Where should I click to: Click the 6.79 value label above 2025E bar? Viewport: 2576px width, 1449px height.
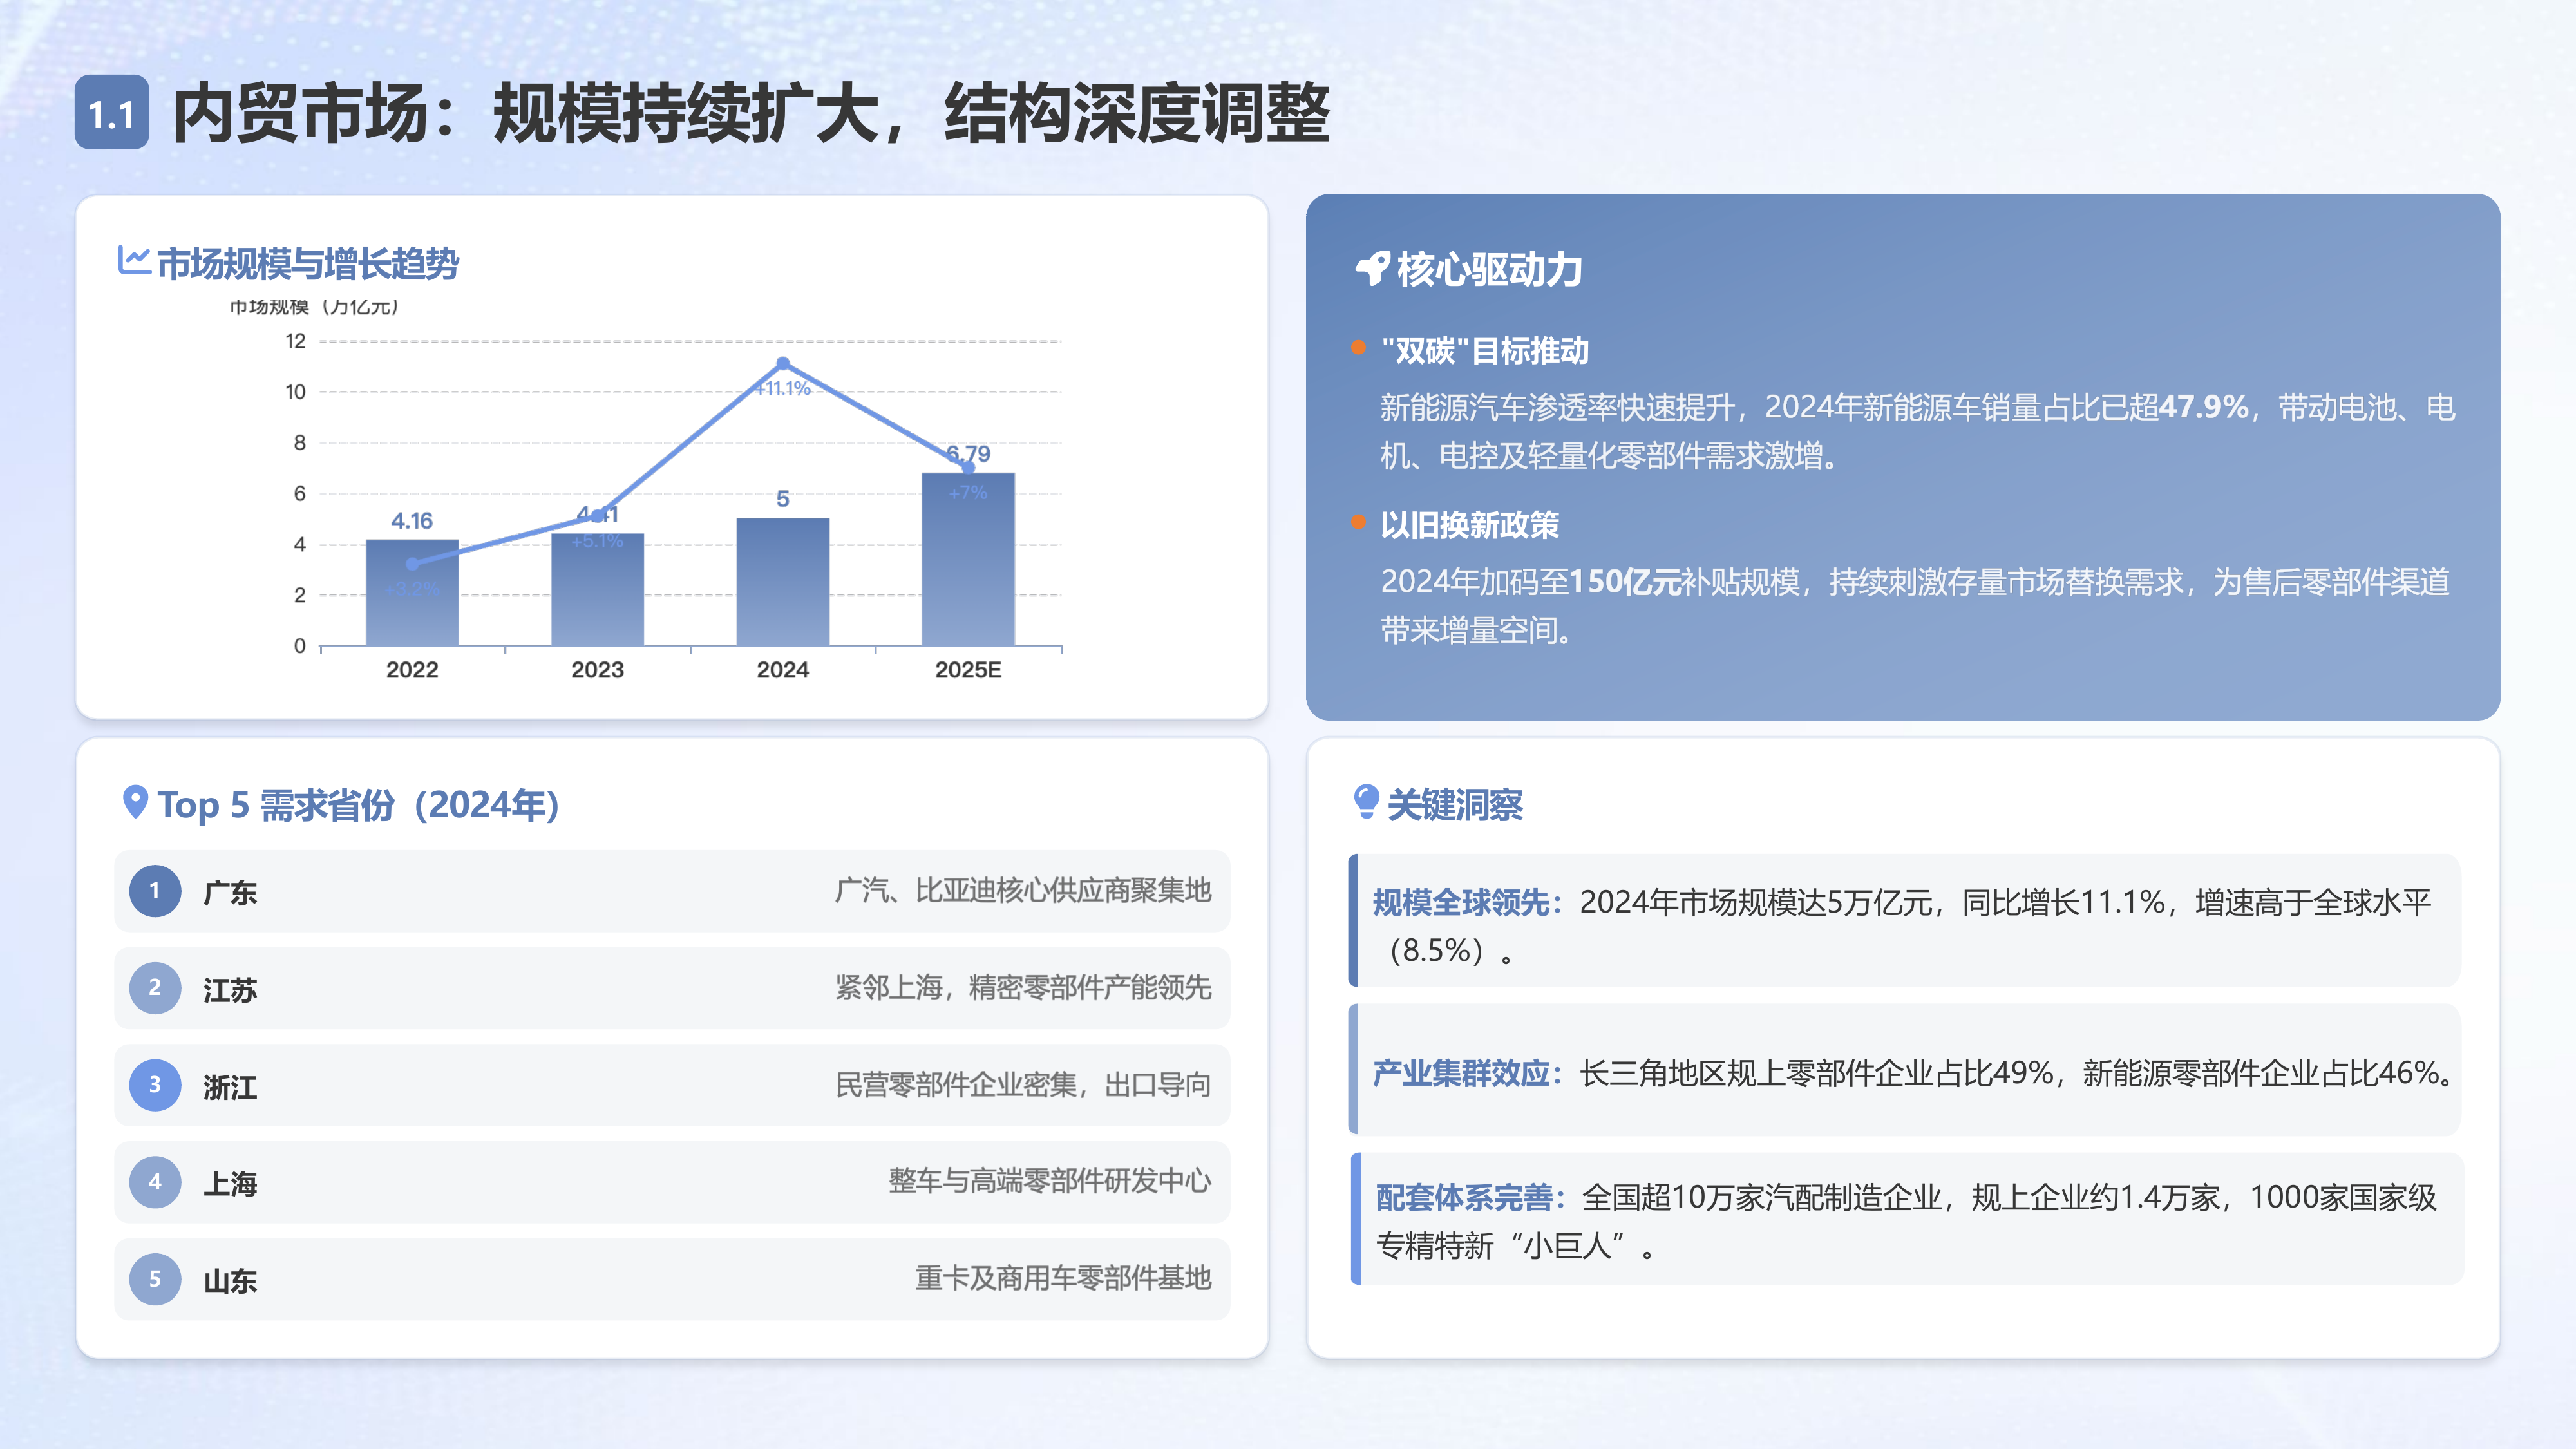(x=968, y=453)
